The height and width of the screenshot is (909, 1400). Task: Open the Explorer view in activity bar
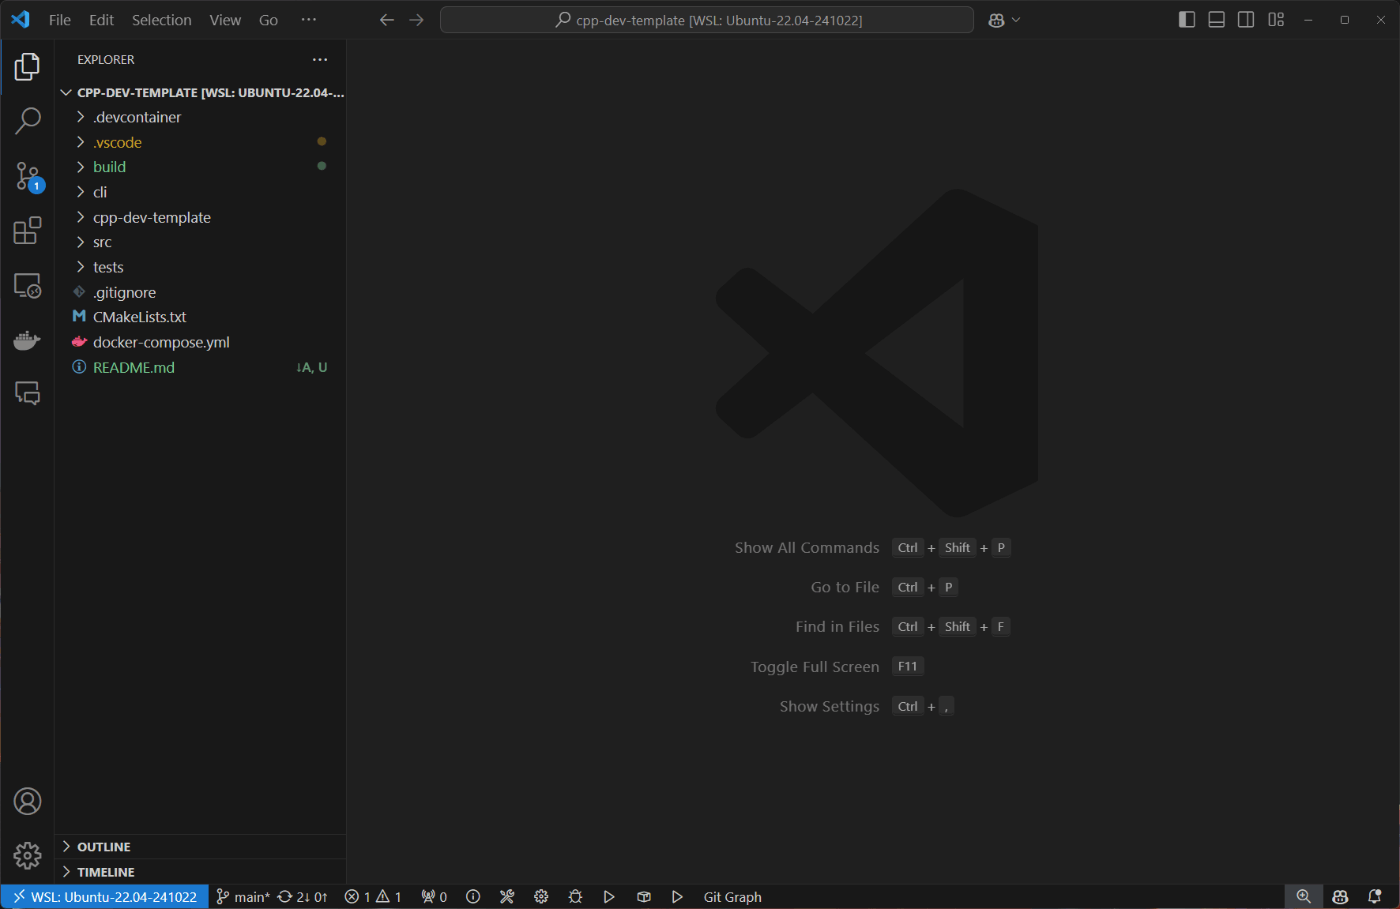point(27,67)
